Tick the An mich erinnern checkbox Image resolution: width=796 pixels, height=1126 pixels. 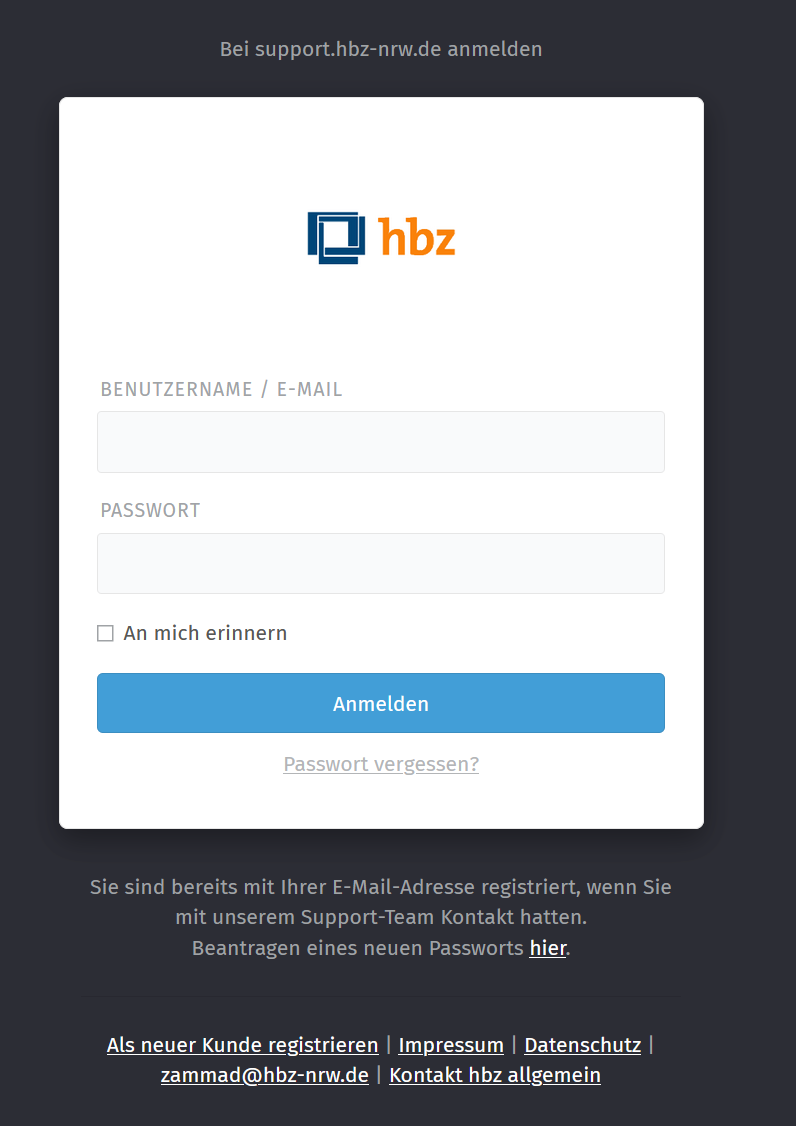point(106,633)
